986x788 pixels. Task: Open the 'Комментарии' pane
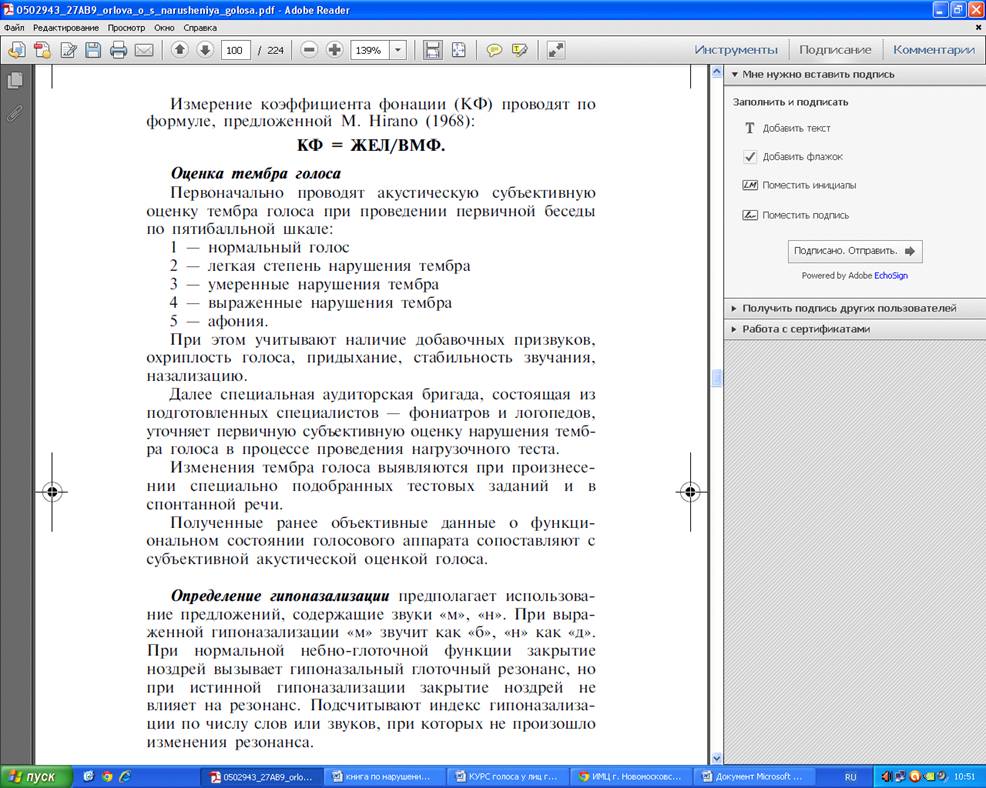[x=933, y=50]
